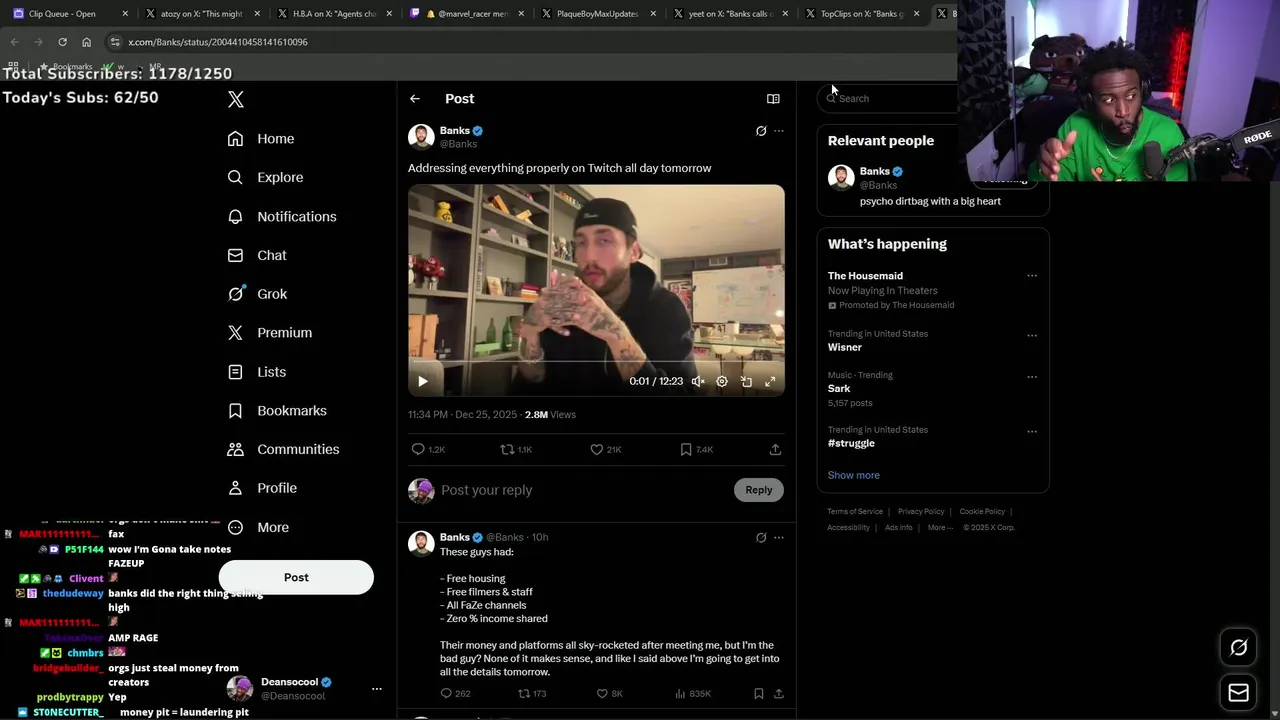Open options for Sark trend

click(x=1032, y=377)
